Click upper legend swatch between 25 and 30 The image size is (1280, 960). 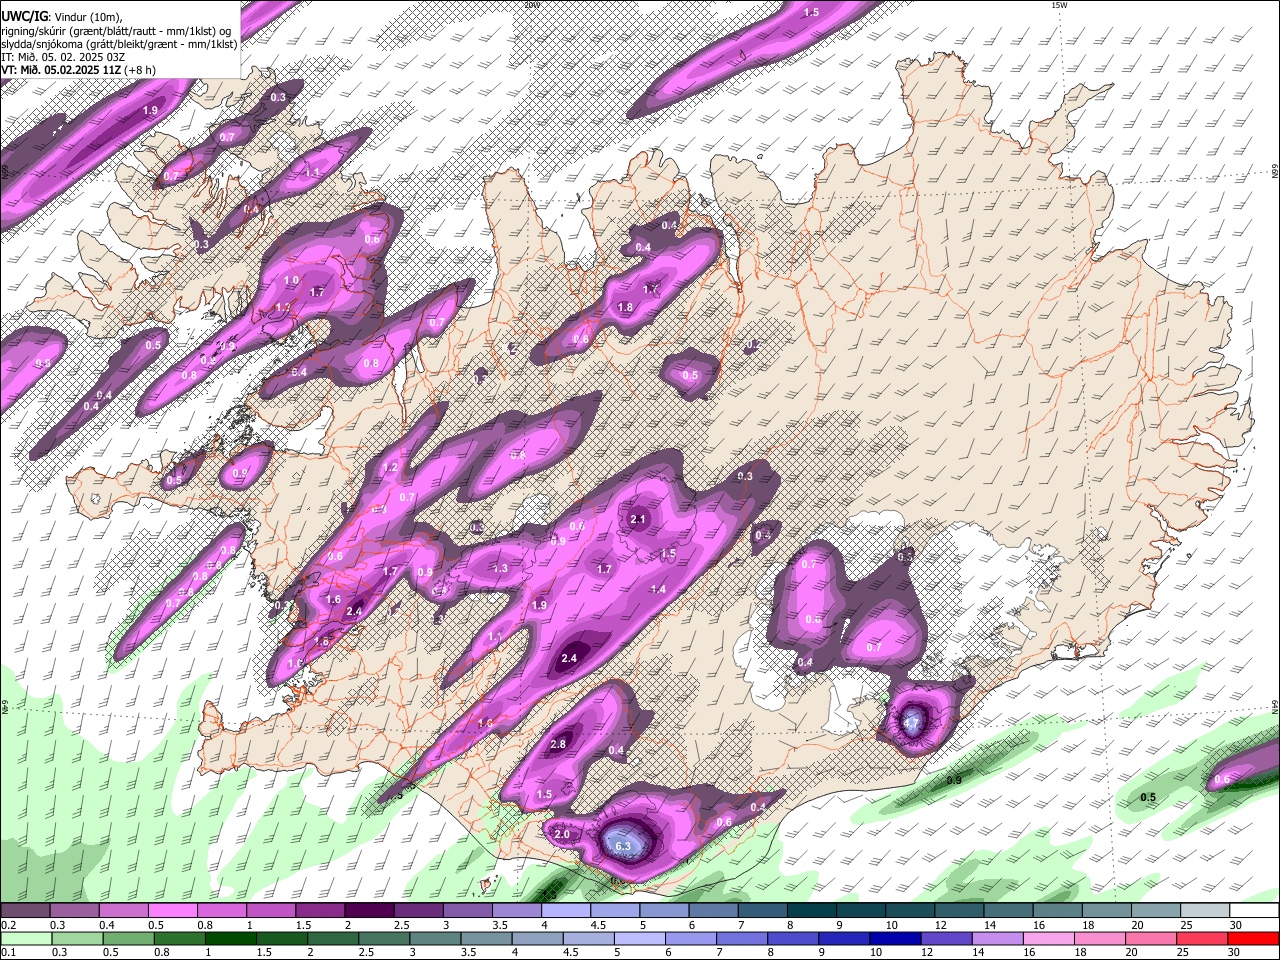(x=1205, y=911)
